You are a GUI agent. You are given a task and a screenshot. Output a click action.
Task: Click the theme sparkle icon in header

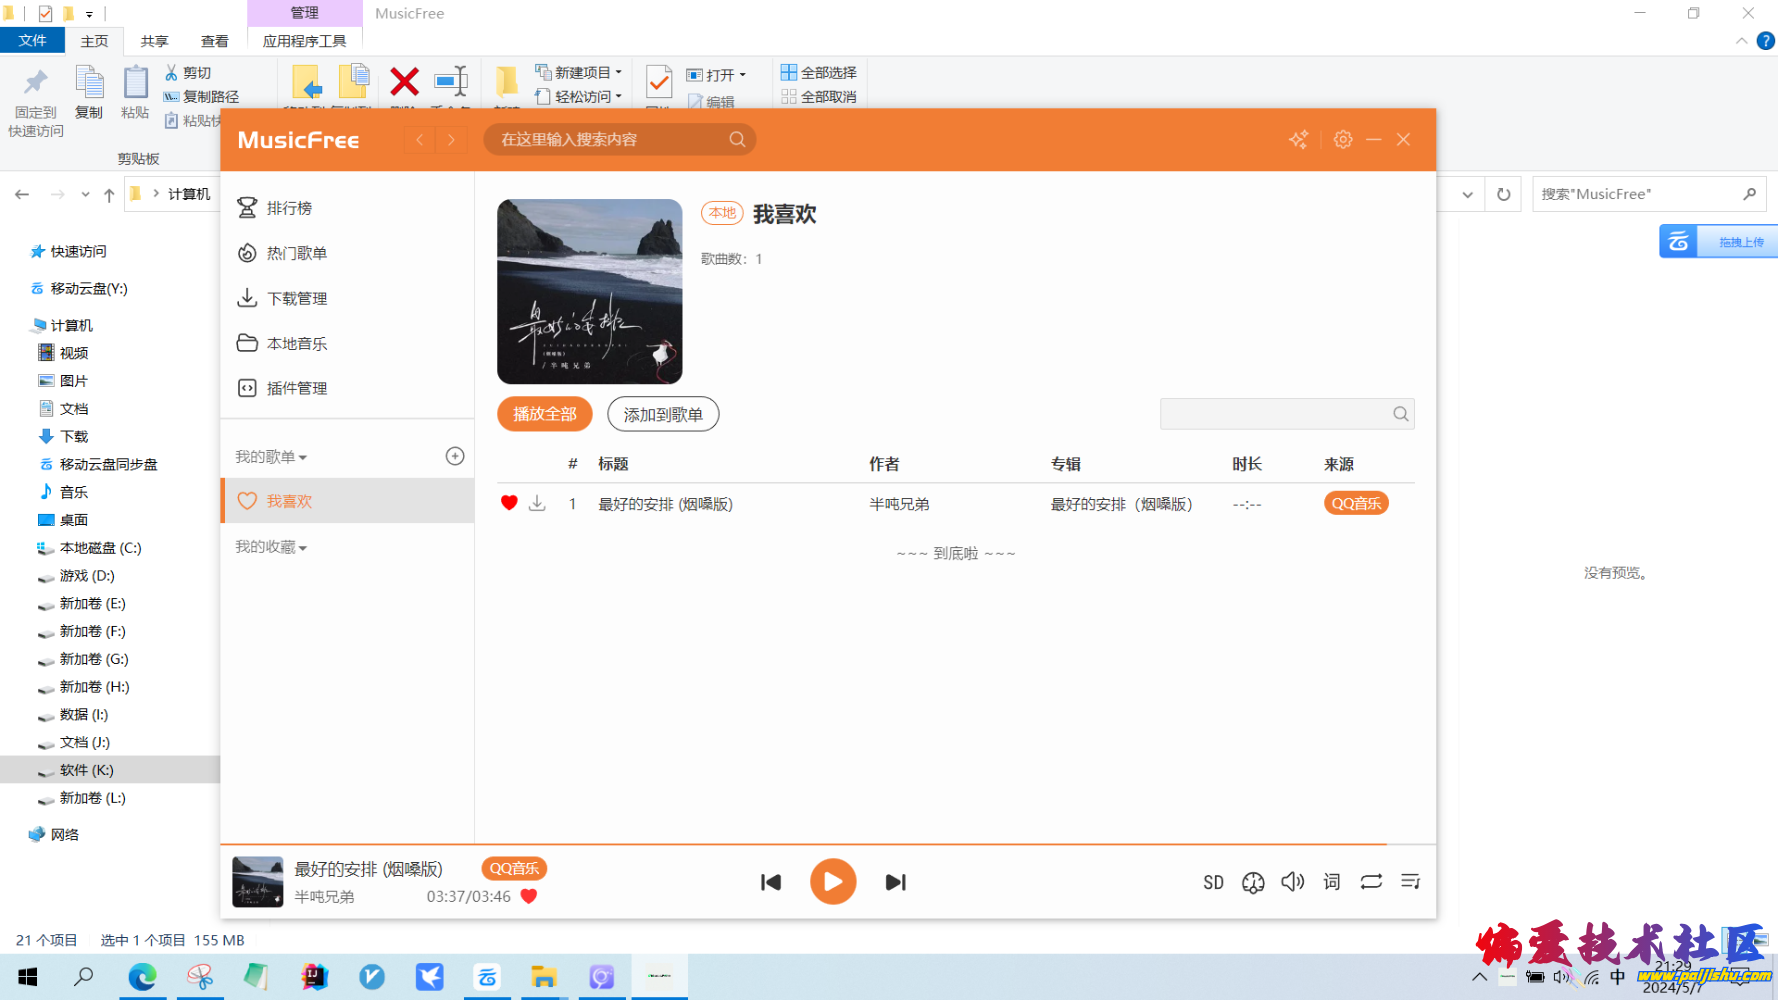(x=1298, y=140)
